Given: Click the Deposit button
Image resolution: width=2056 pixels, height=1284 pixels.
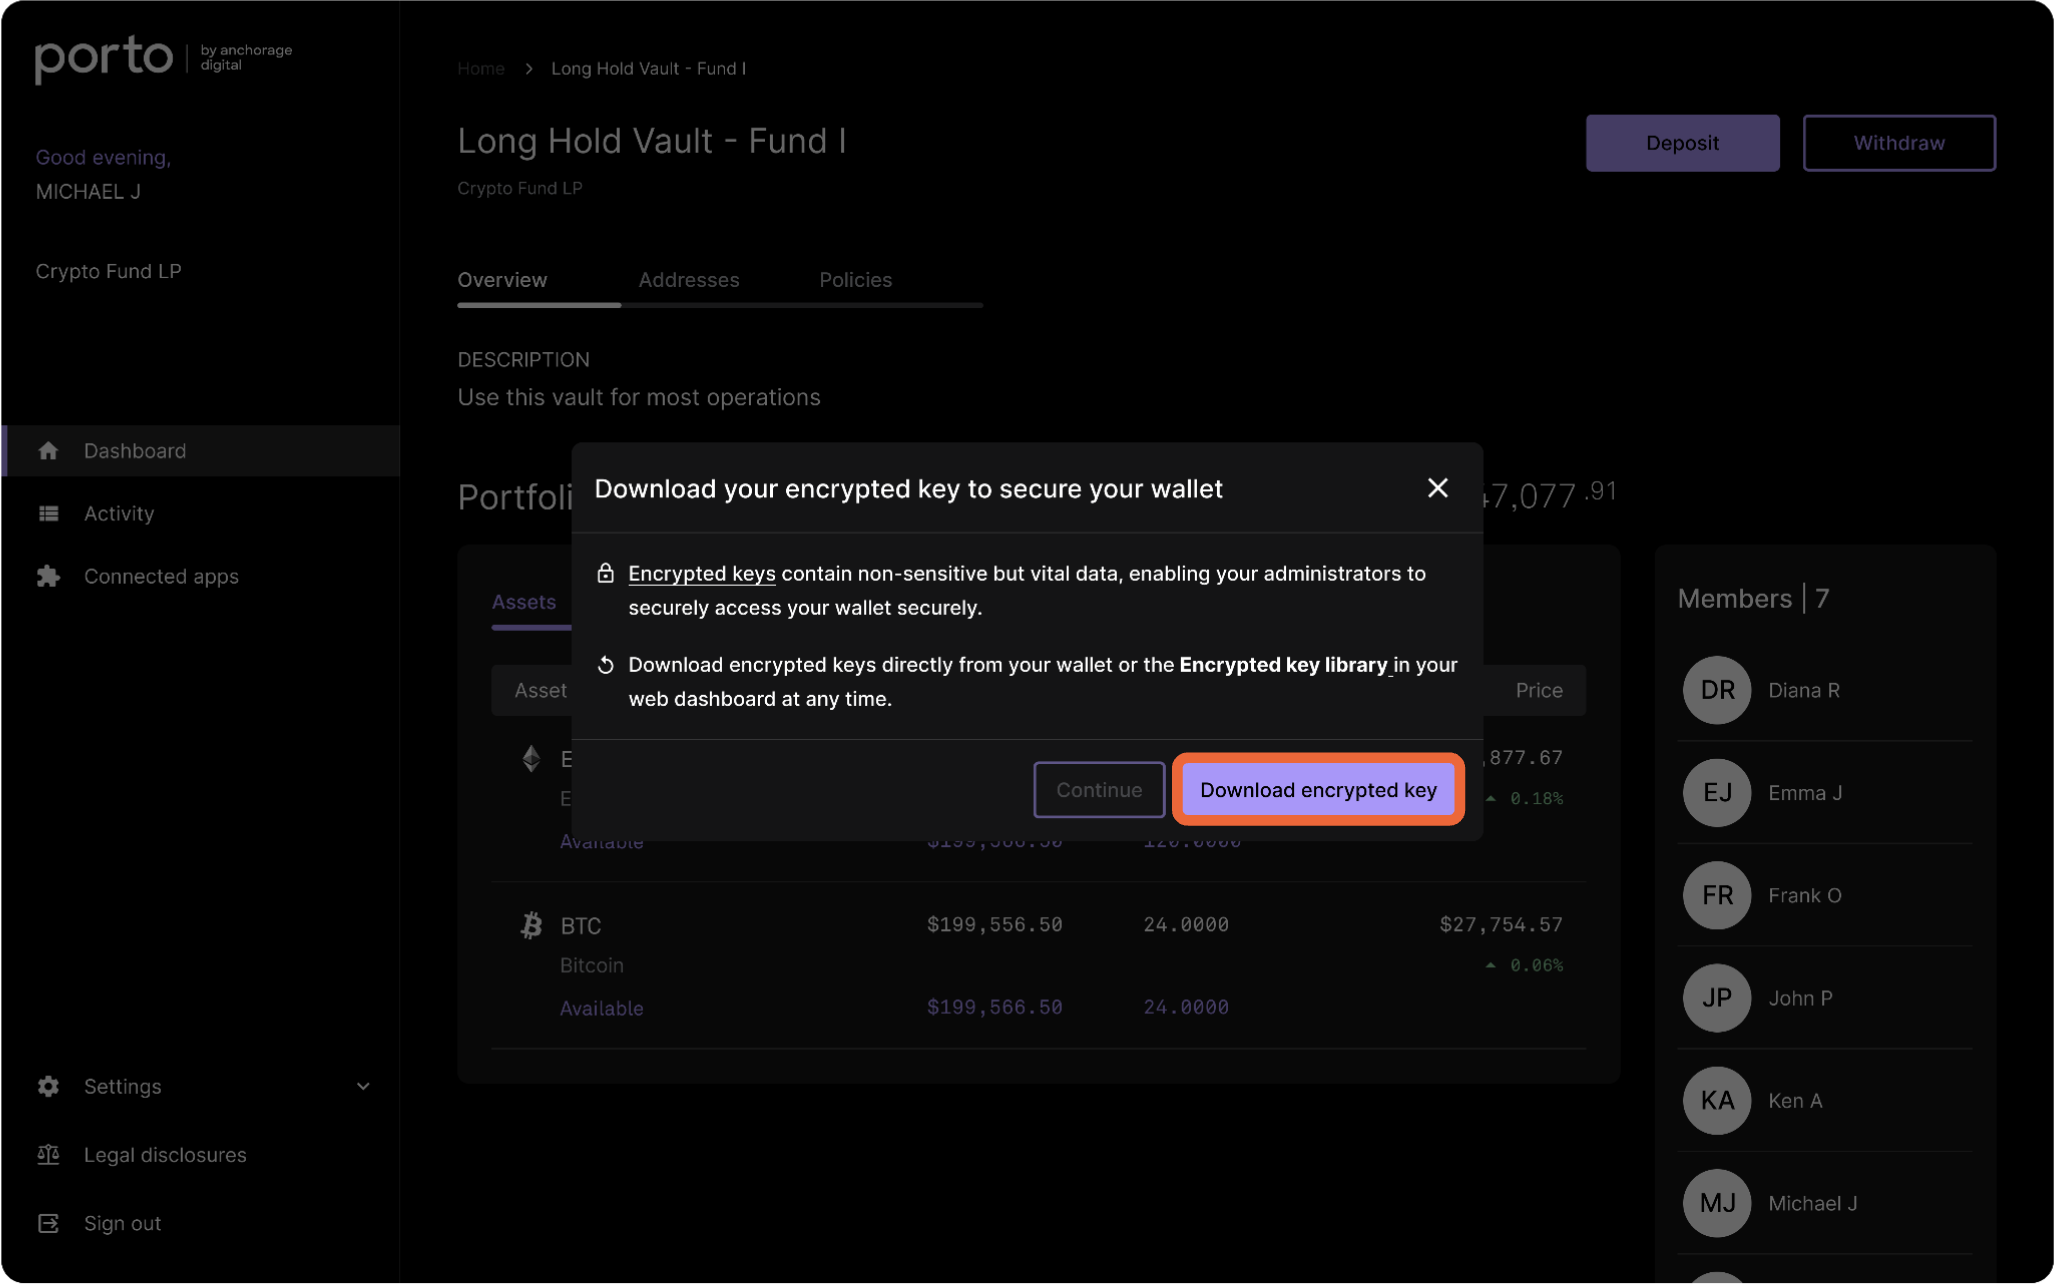Looking at the screenshot, I should coord(1682,143).
